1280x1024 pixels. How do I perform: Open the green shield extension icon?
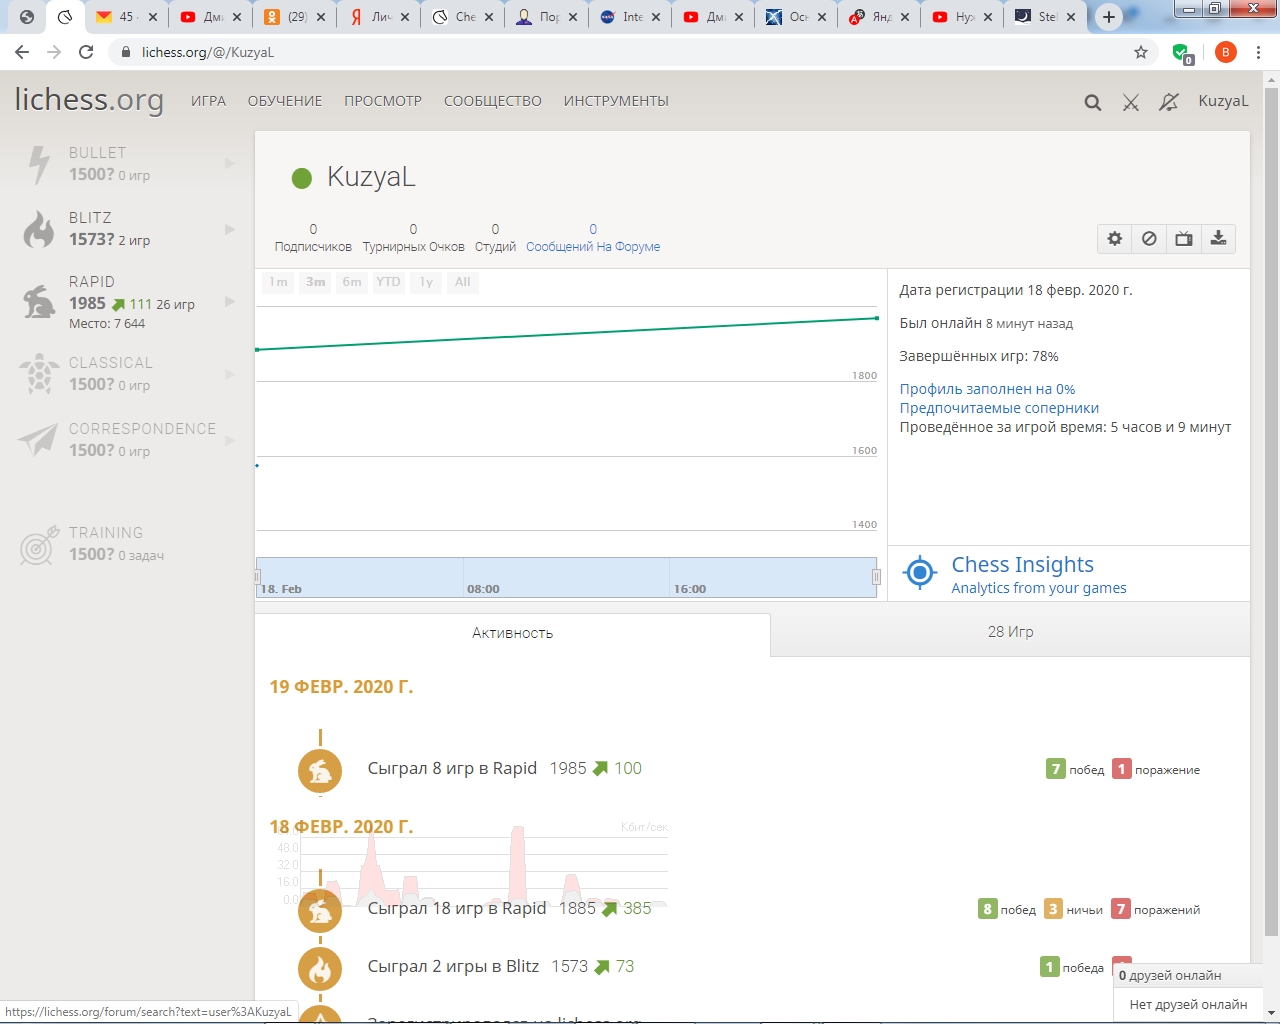[1182, 53]
